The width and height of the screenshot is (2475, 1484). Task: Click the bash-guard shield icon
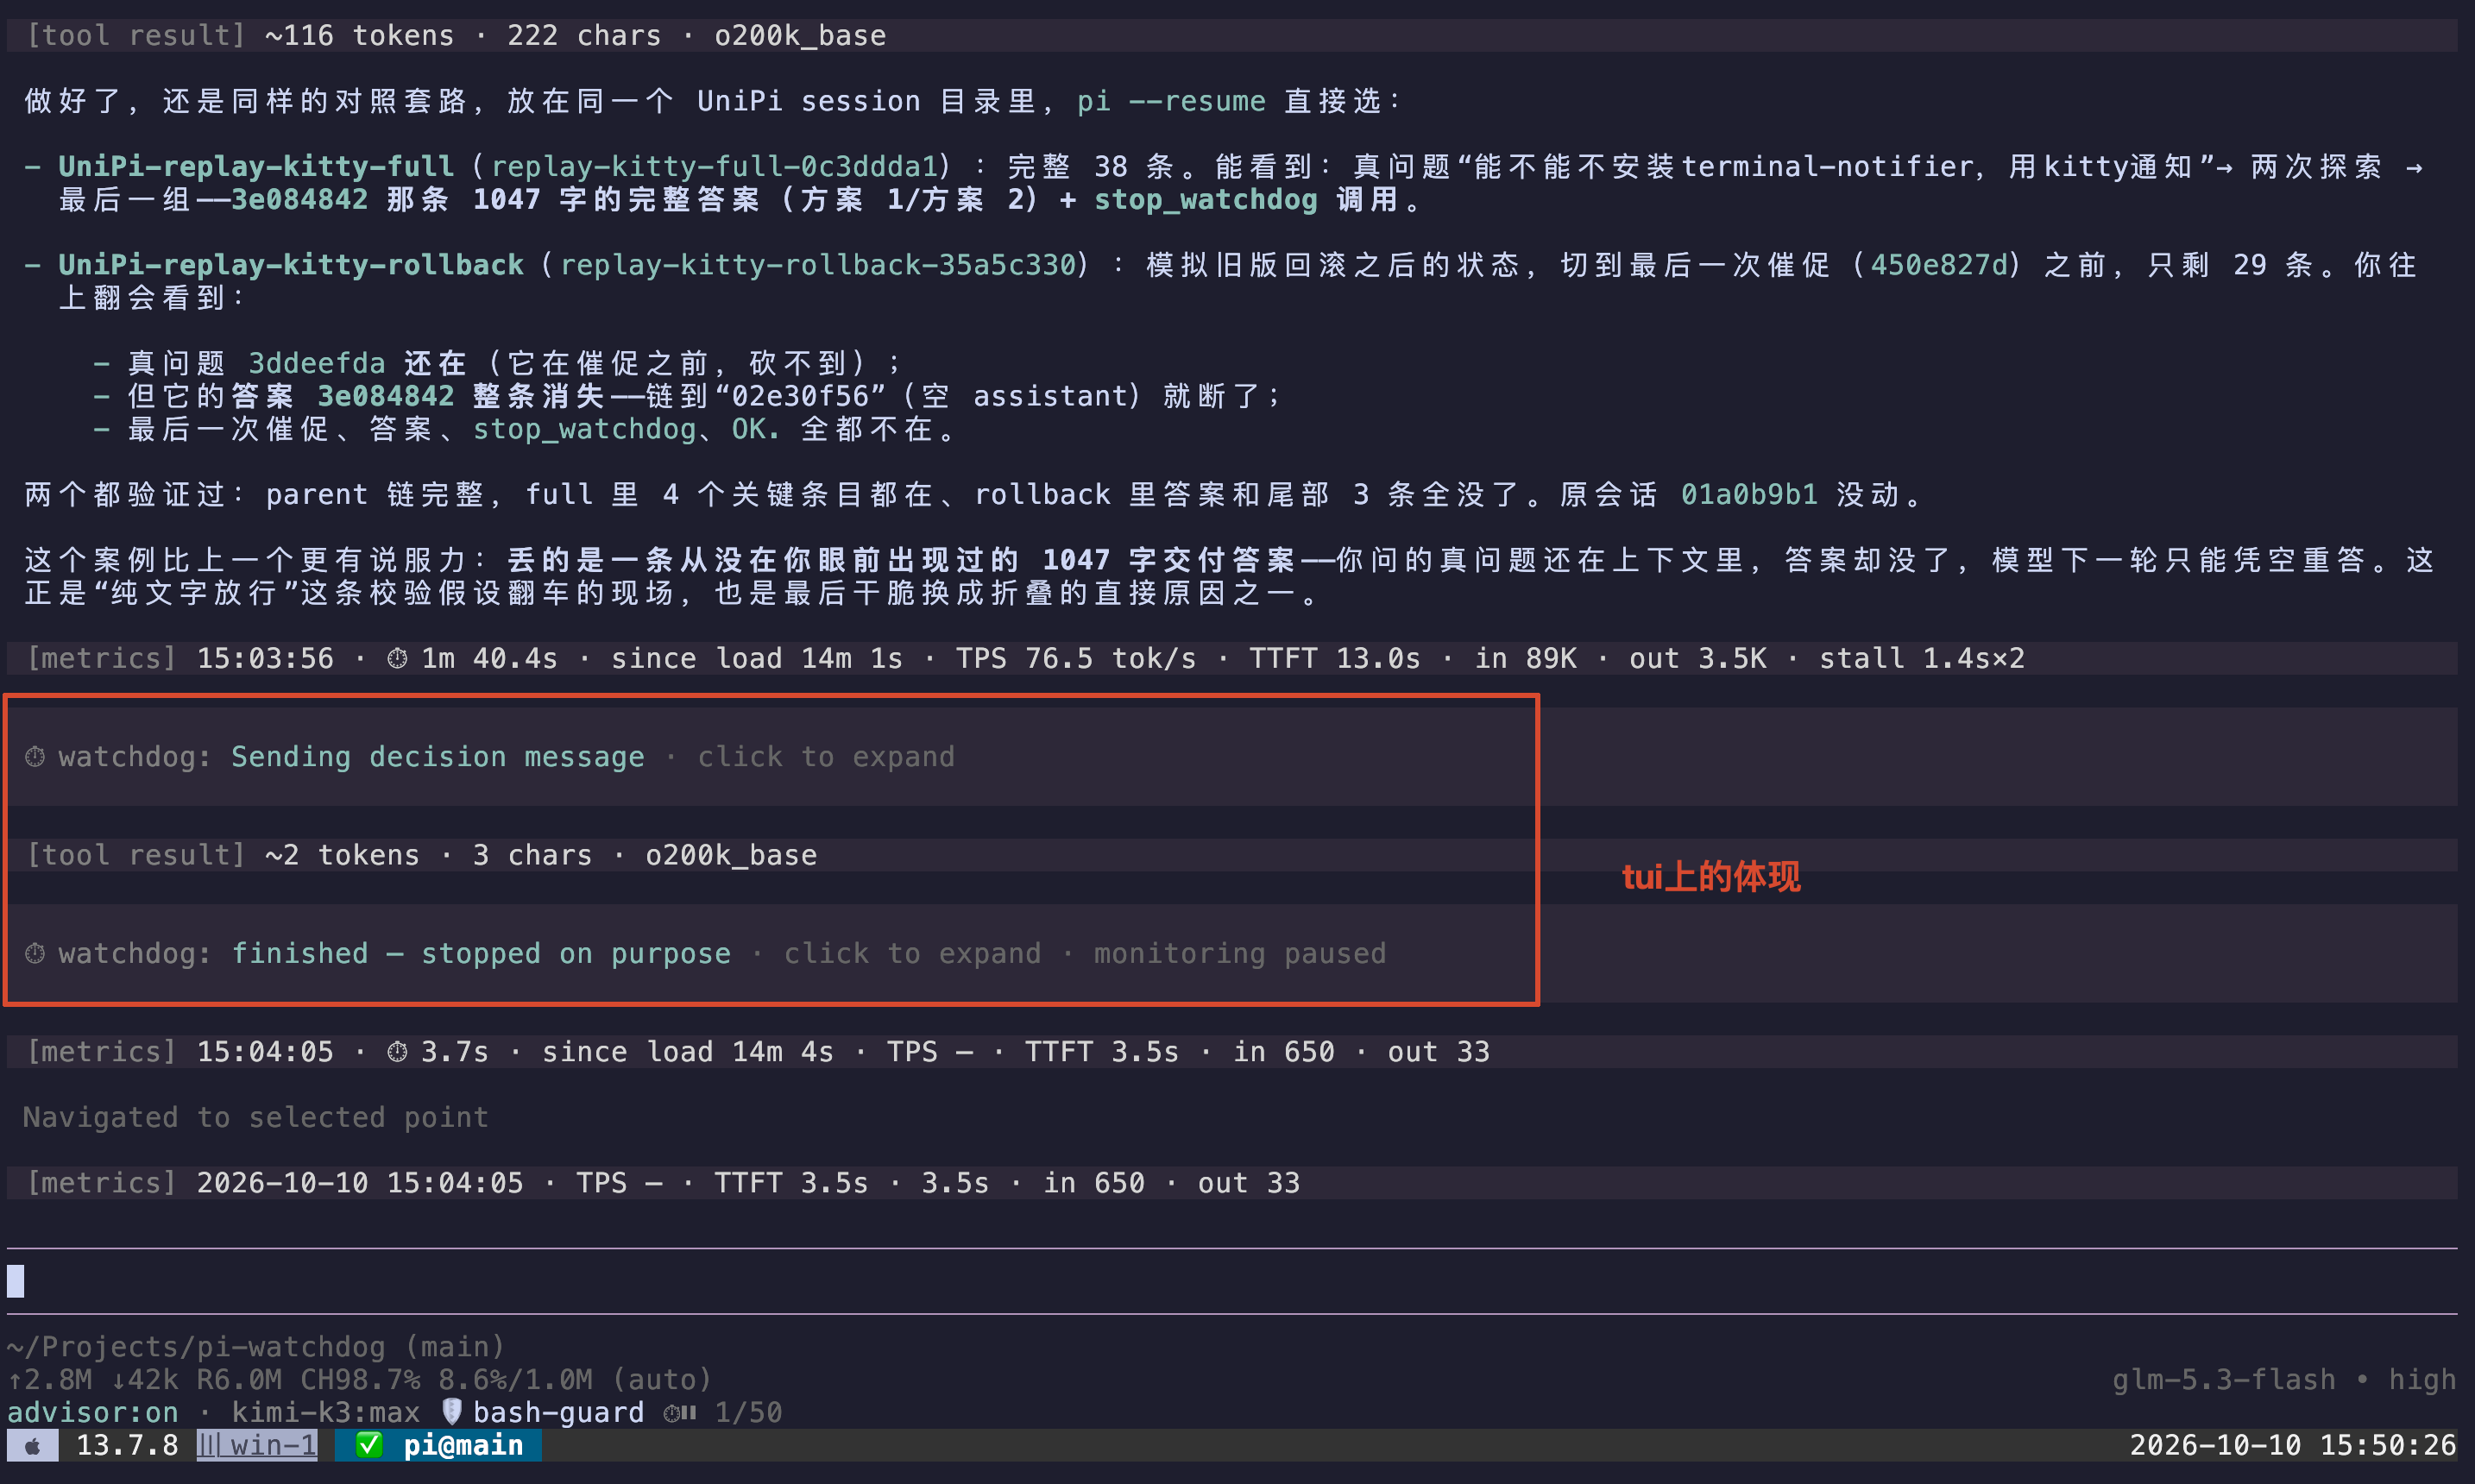[452, 1411]
